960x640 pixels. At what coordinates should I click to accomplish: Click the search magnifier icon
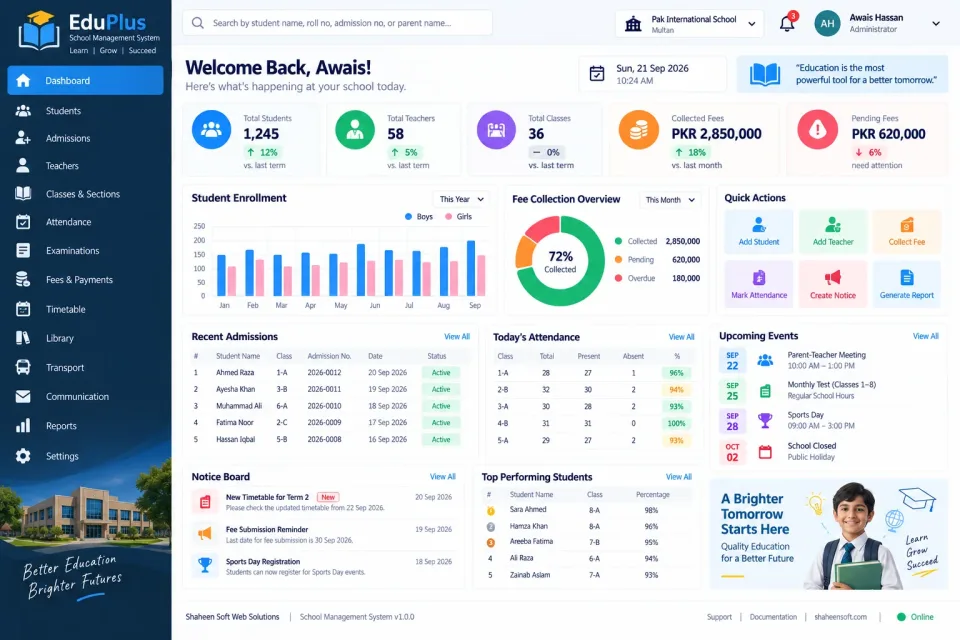pos(198,23)
